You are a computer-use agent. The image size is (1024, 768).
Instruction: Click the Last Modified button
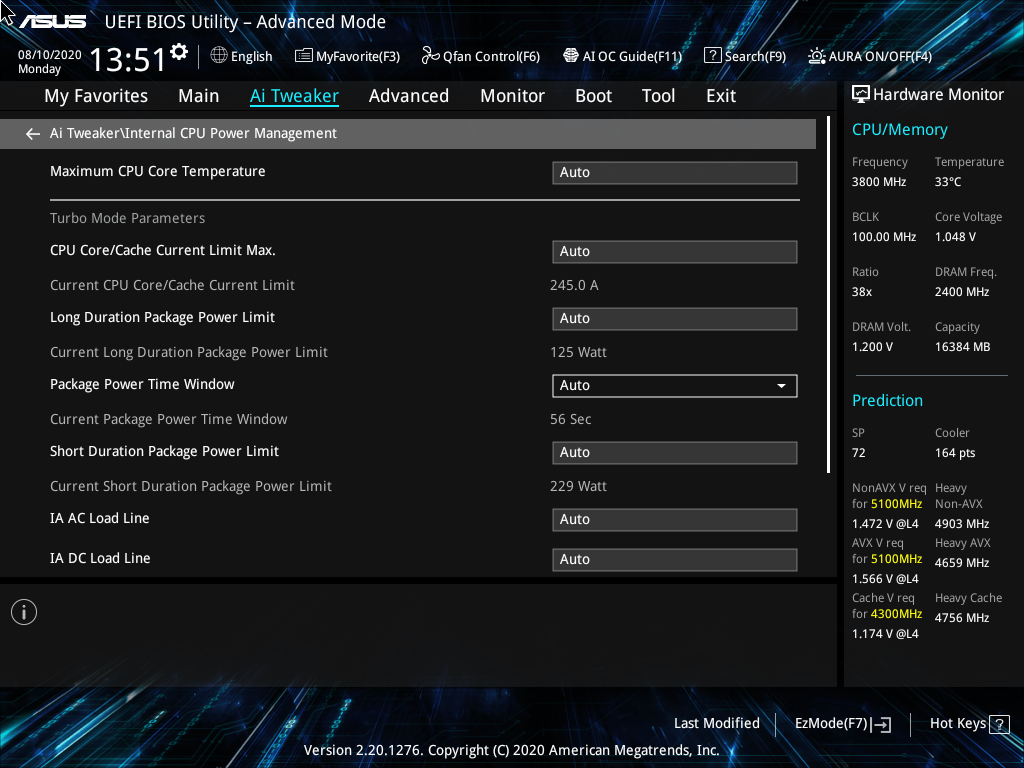tap(716, 723)
